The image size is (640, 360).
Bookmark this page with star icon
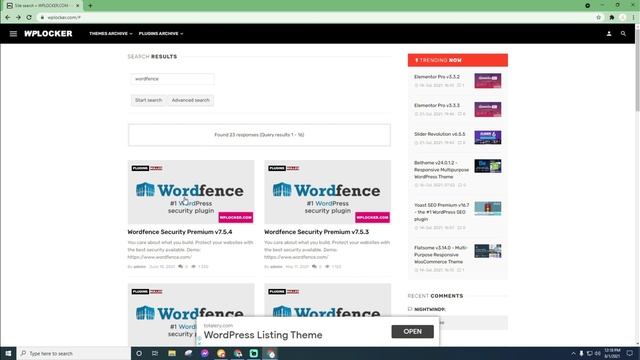598,18
